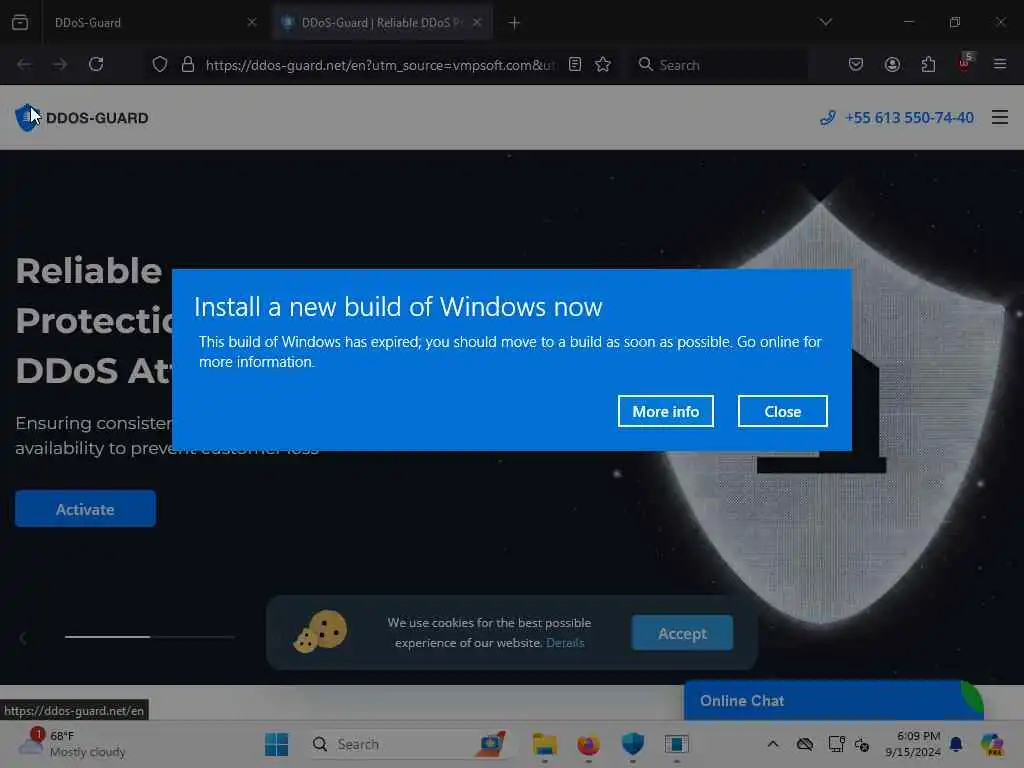Open the Firefox application menu
The image size is (1024, 768).
point(1000,64)
